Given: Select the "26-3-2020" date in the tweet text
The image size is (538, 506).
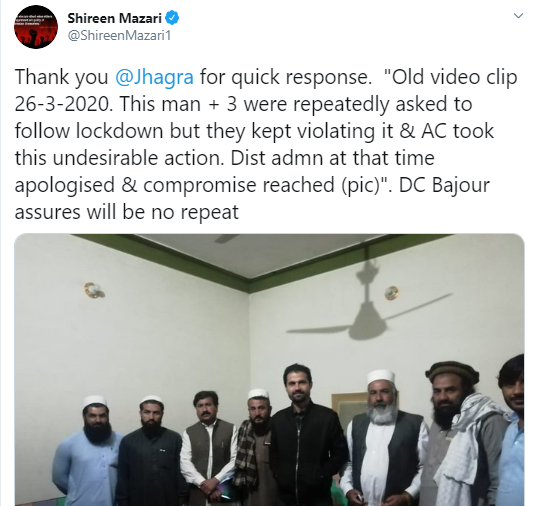Looking at the screenshot, I should coord(64,104).
